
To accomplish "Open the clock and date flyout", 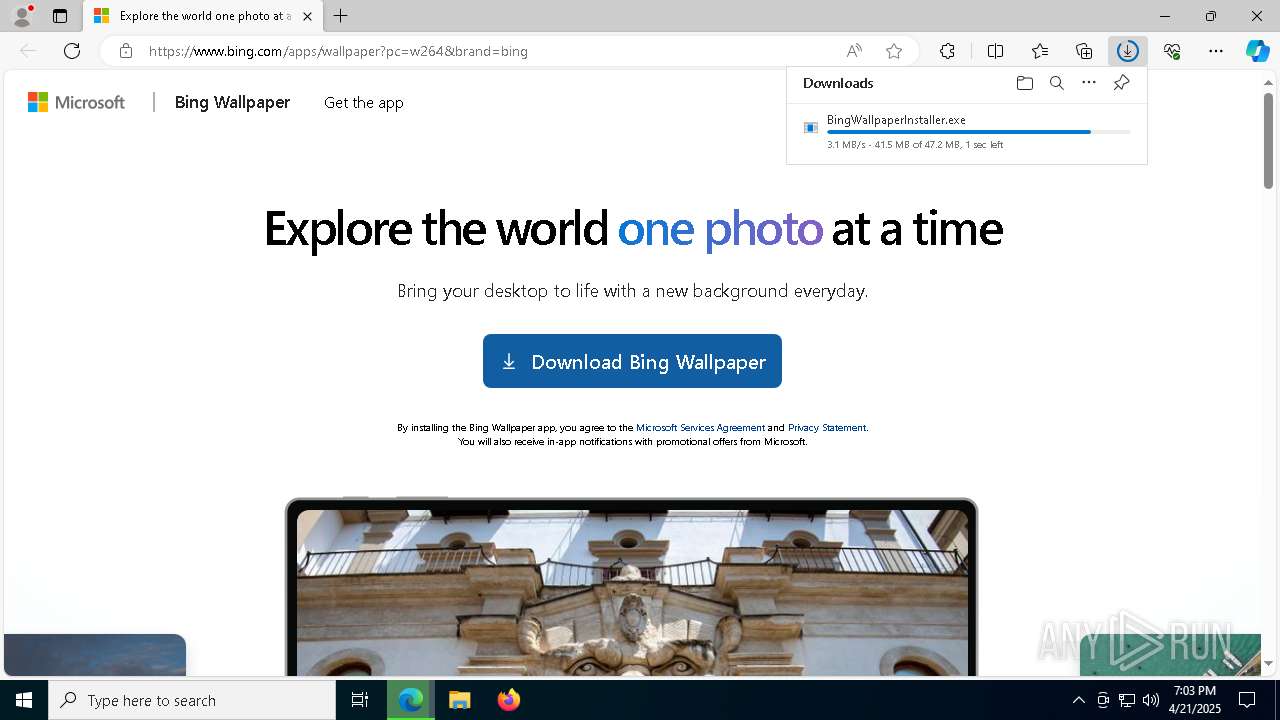I will coord(1195,700).
